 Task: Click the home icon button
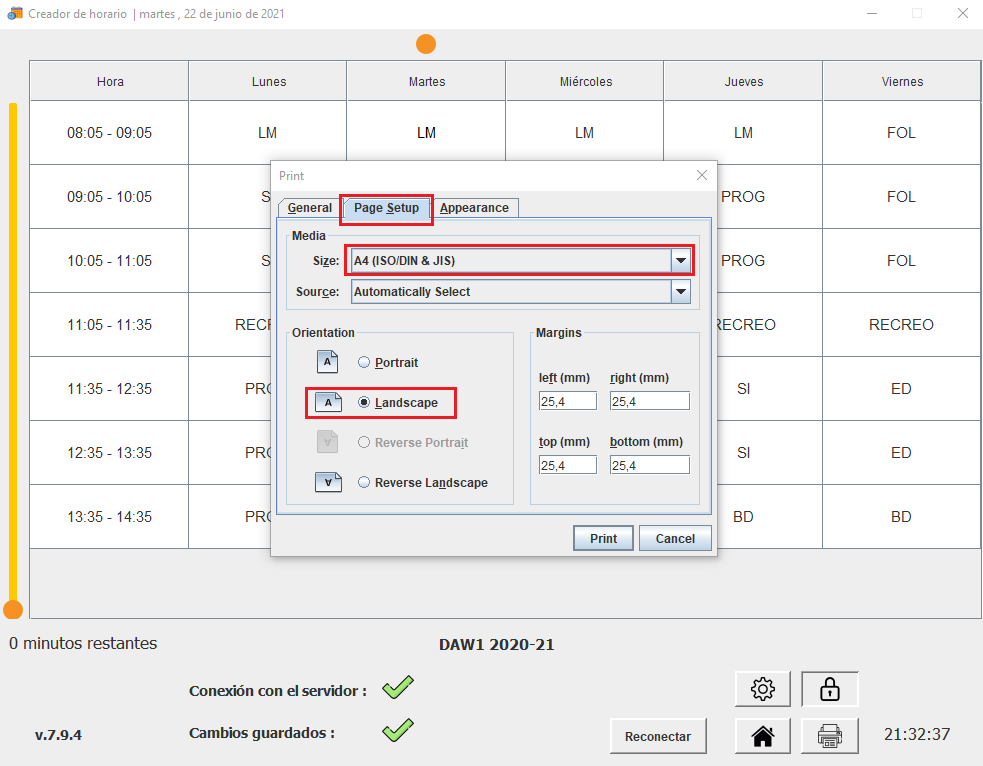tap(762, 737)
